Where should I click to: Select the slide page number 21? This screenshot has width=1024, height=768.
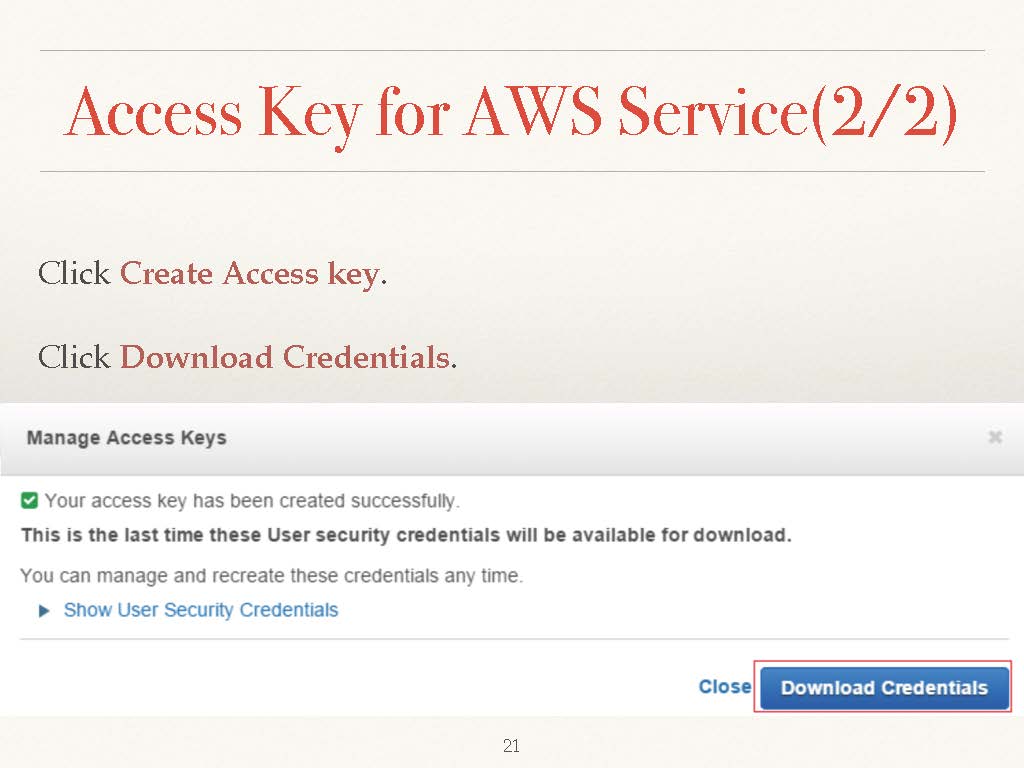[511, 746]
